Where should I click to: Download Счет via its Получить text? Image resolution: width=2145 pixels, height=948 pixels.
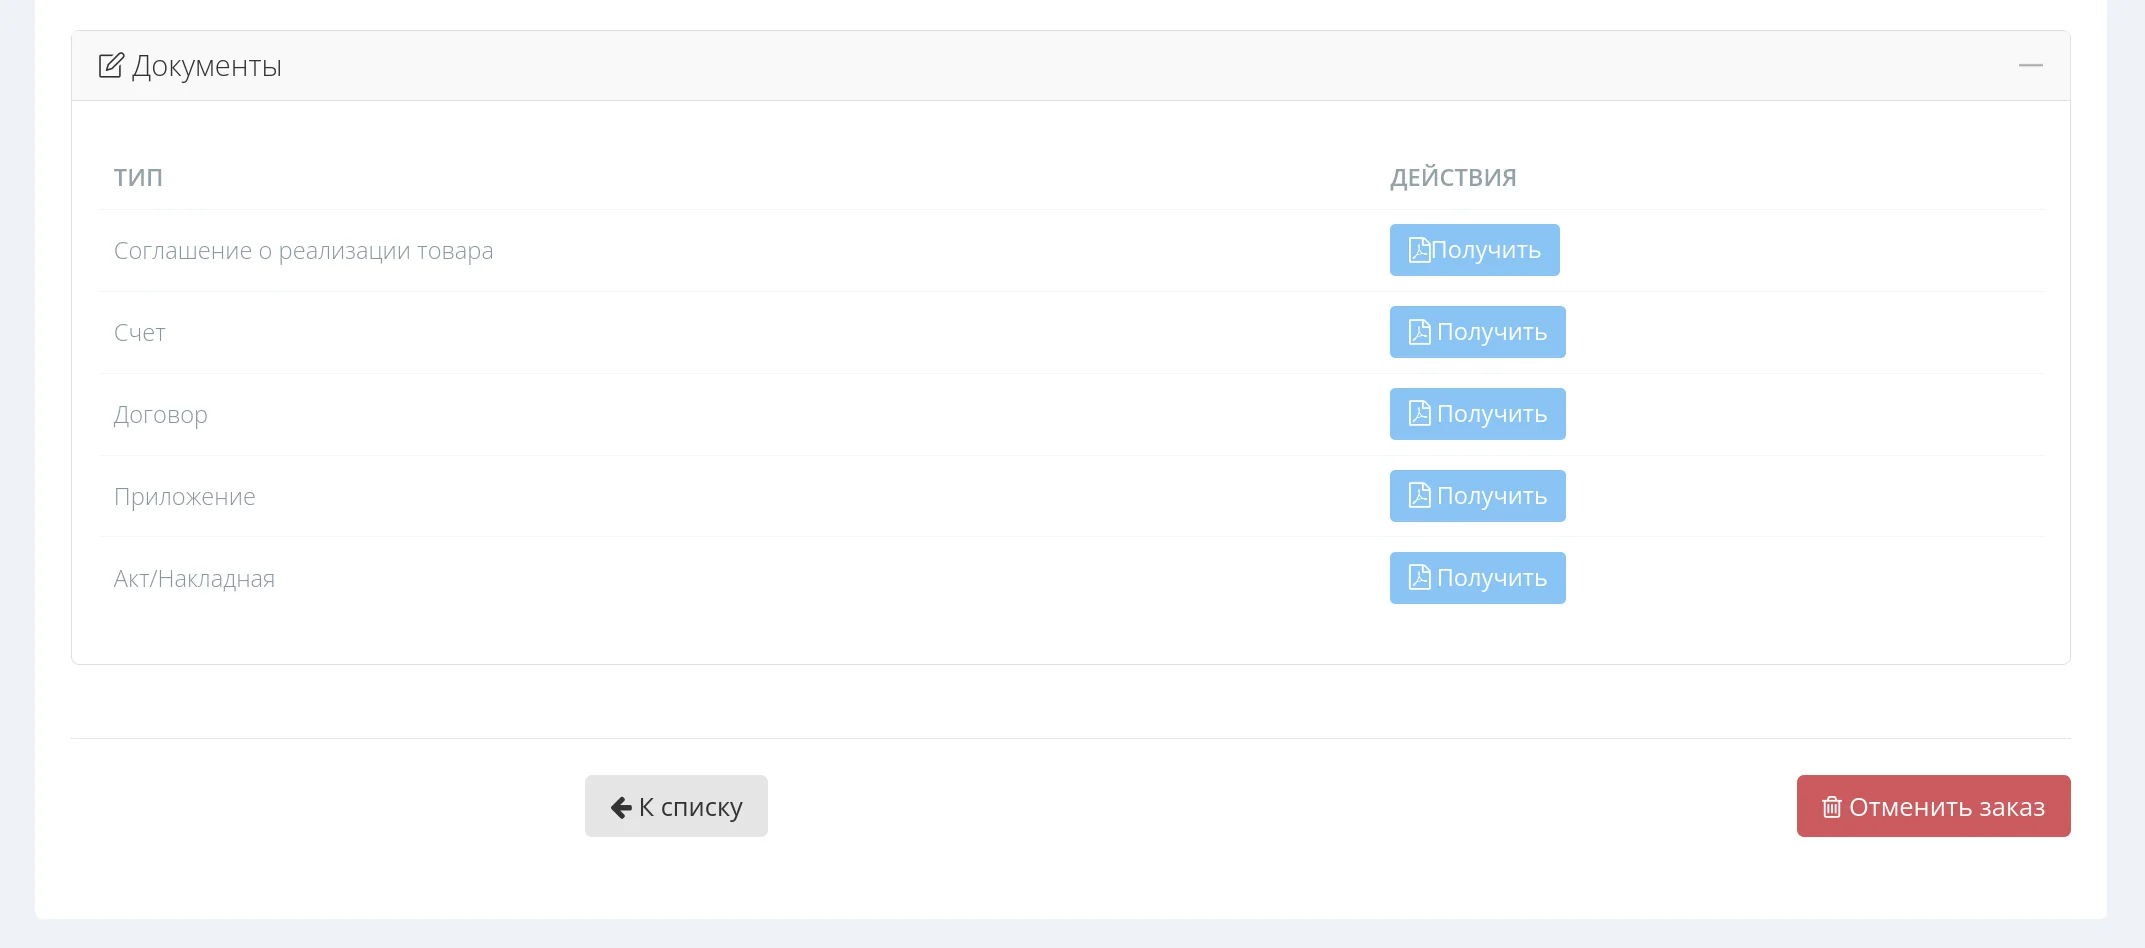tap(1492, 332)
